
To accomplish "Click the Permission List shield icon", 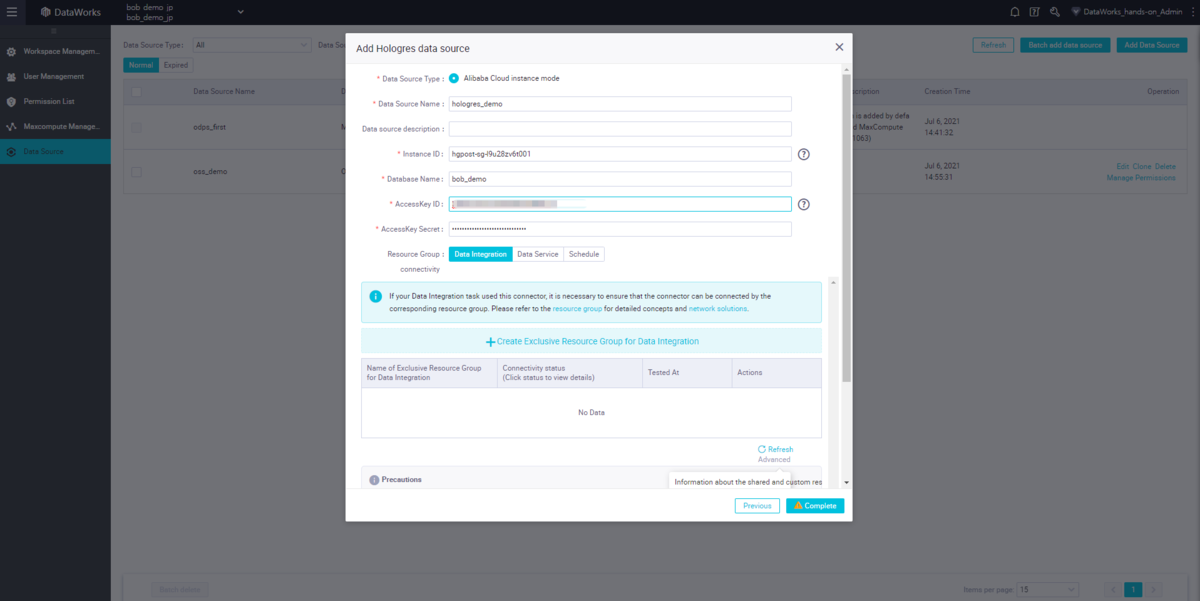I will [11, 101].
